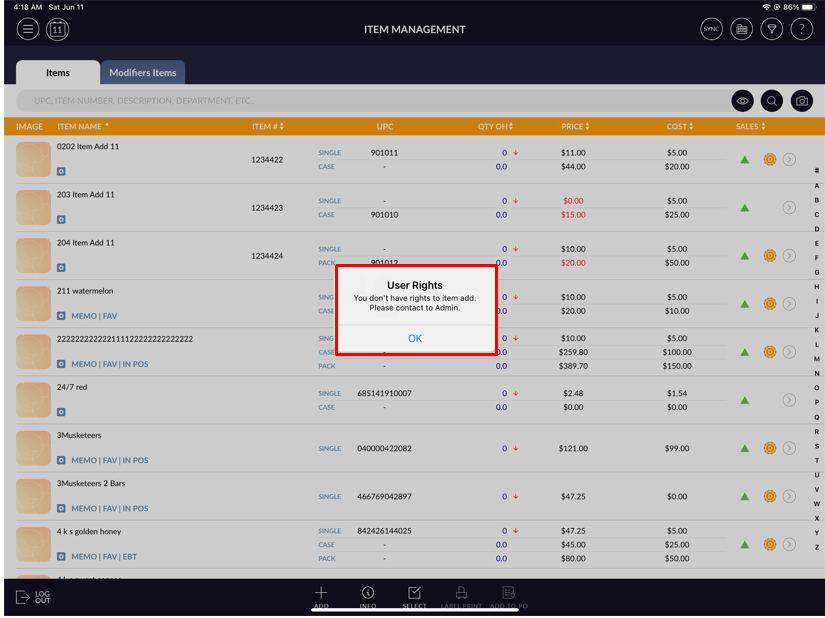Click the UPC item search field
The image size is (825, 618).
370,101
